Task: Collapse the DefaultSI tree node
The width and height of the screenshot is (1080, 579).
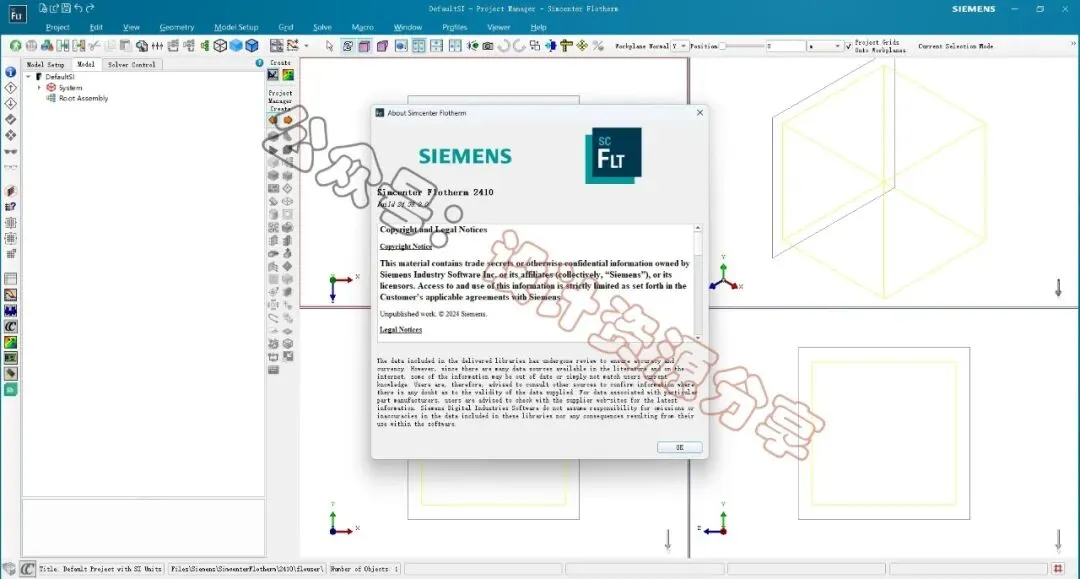Action: point(28,76)
